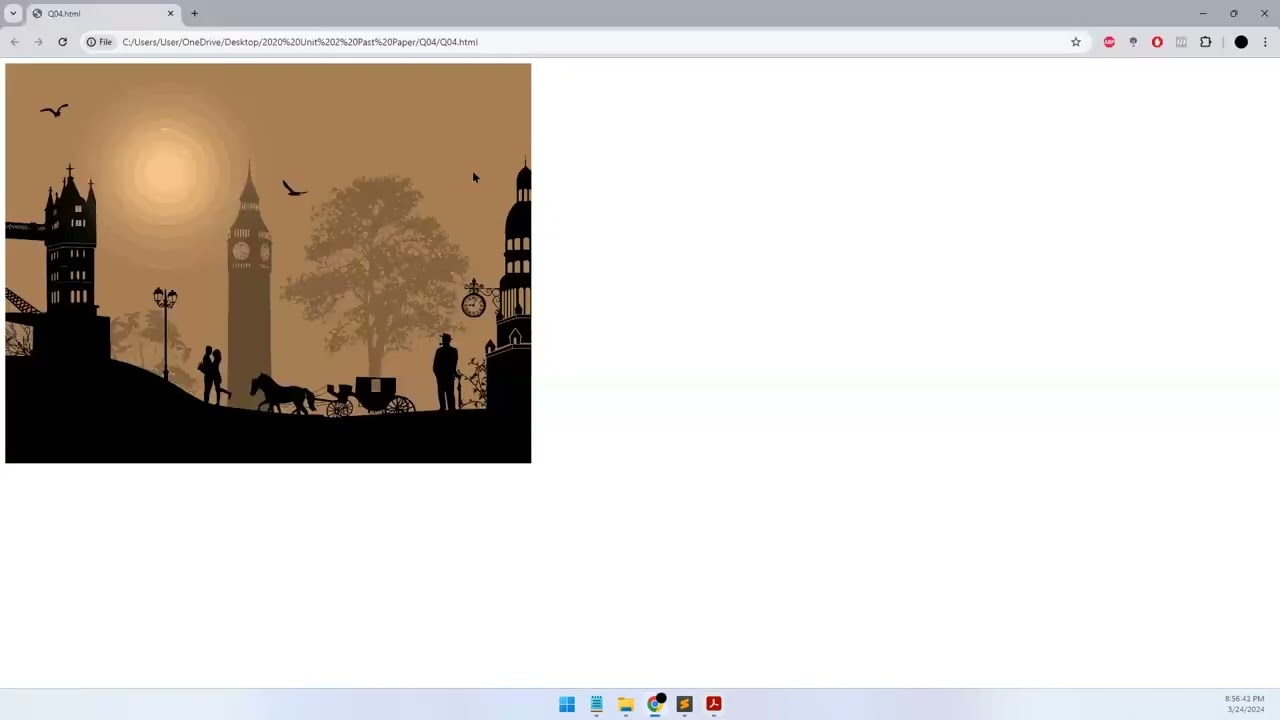
Task: Open the Chrome profile avatar
Action: click(x=1241, y=42)
